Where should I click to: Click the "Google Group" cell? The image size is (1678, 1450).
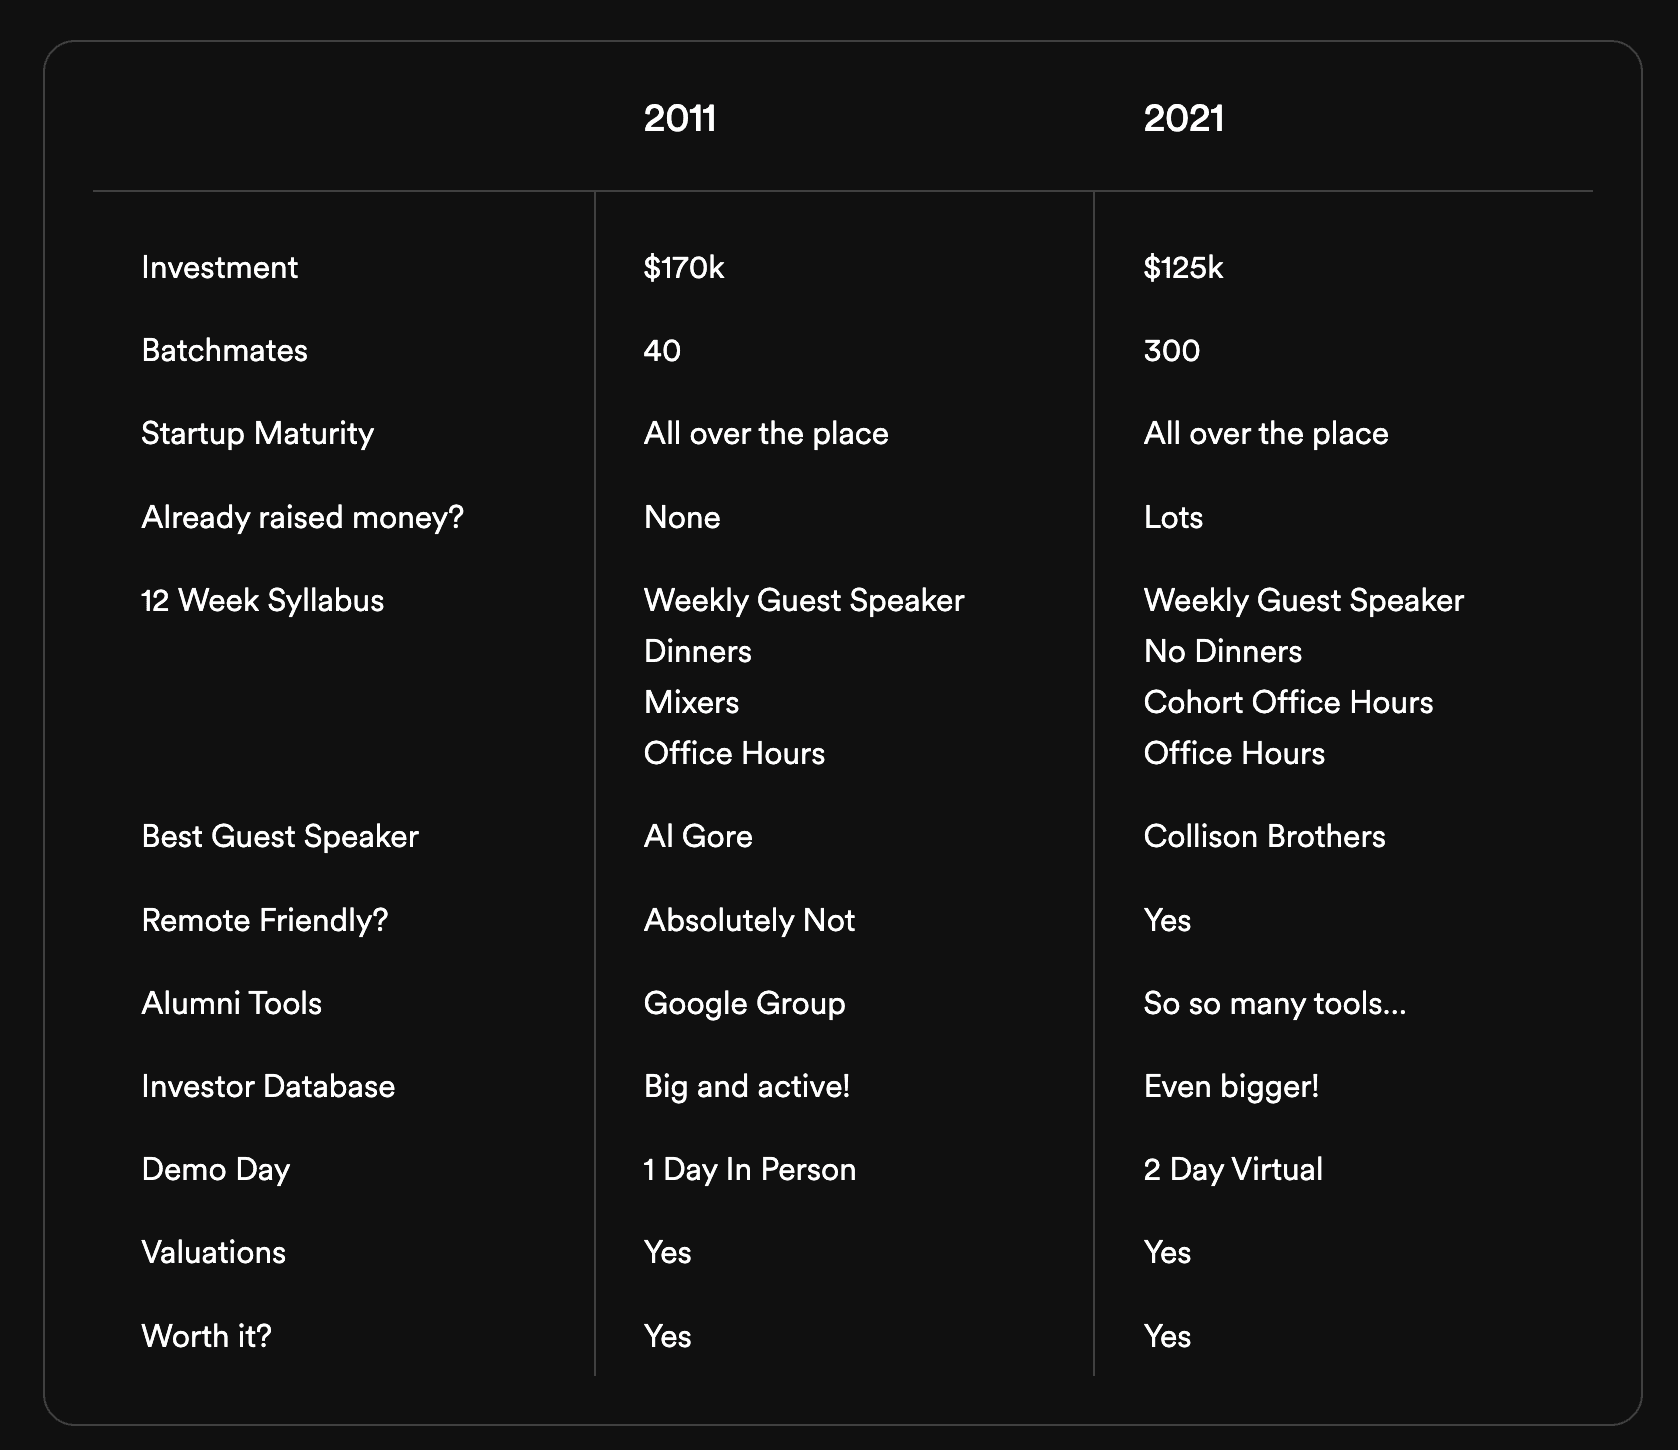(x=744, y=1004)
